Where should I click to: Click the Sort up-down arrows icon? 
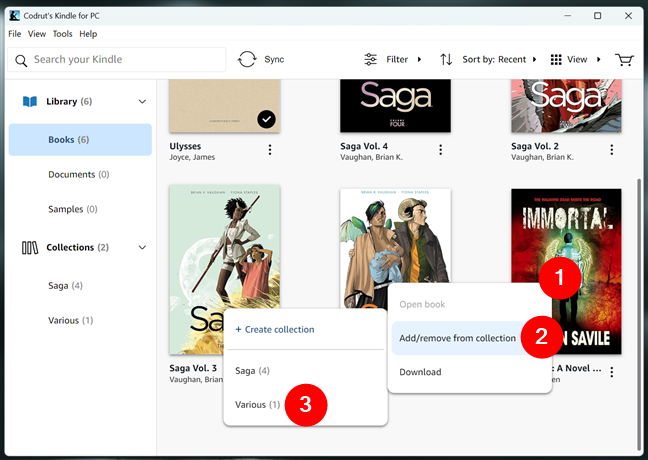click(x=446, y=60)
